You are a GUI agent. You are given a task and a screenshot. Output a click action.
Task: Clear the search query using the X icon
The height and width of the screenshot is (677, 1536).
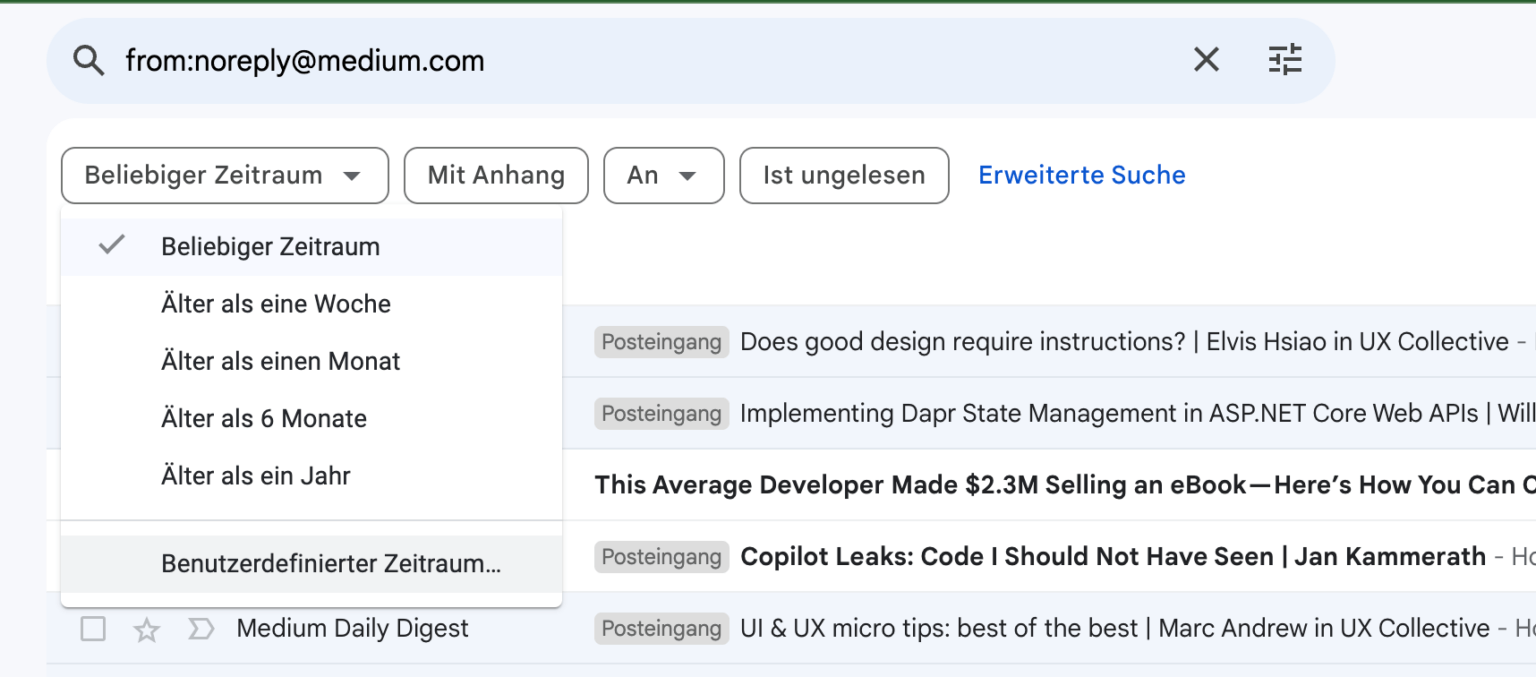pos(1206,60)
